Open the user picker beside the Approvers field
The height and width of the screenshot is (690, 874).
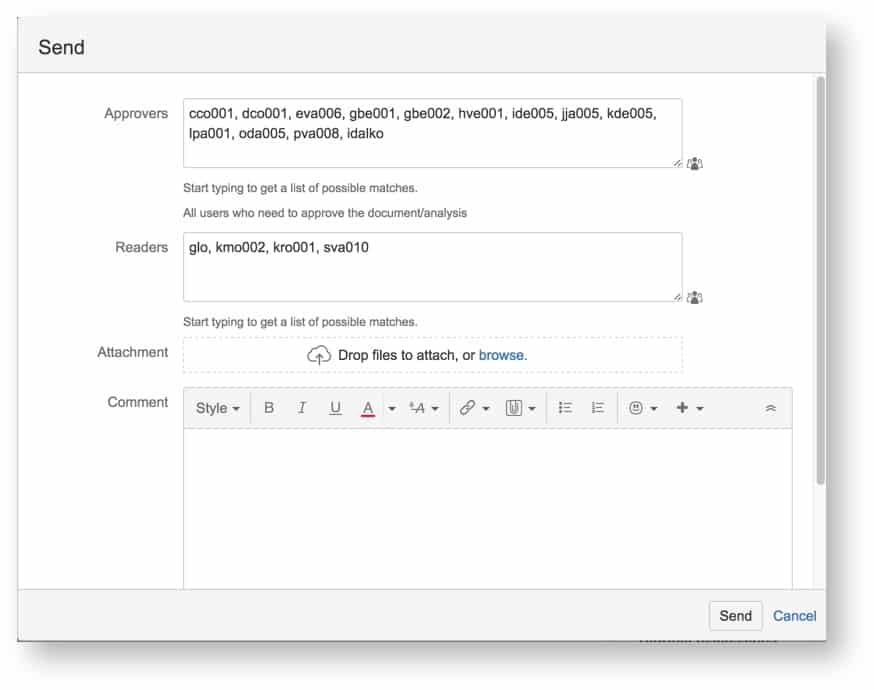point(695,164)
